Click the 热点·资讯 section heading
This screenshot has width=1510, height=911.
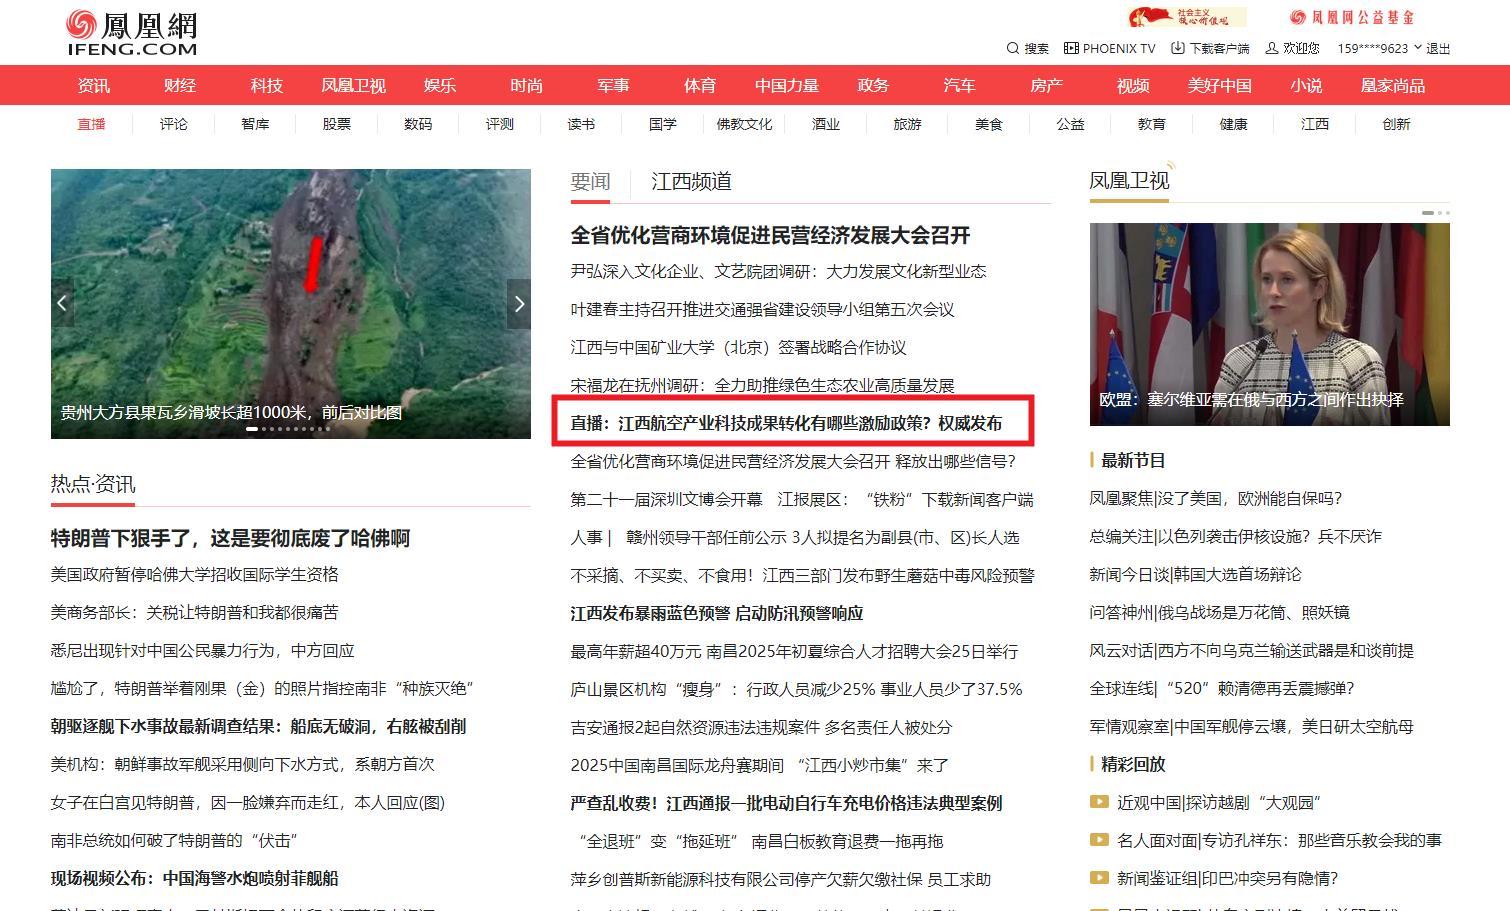point(93,484)
